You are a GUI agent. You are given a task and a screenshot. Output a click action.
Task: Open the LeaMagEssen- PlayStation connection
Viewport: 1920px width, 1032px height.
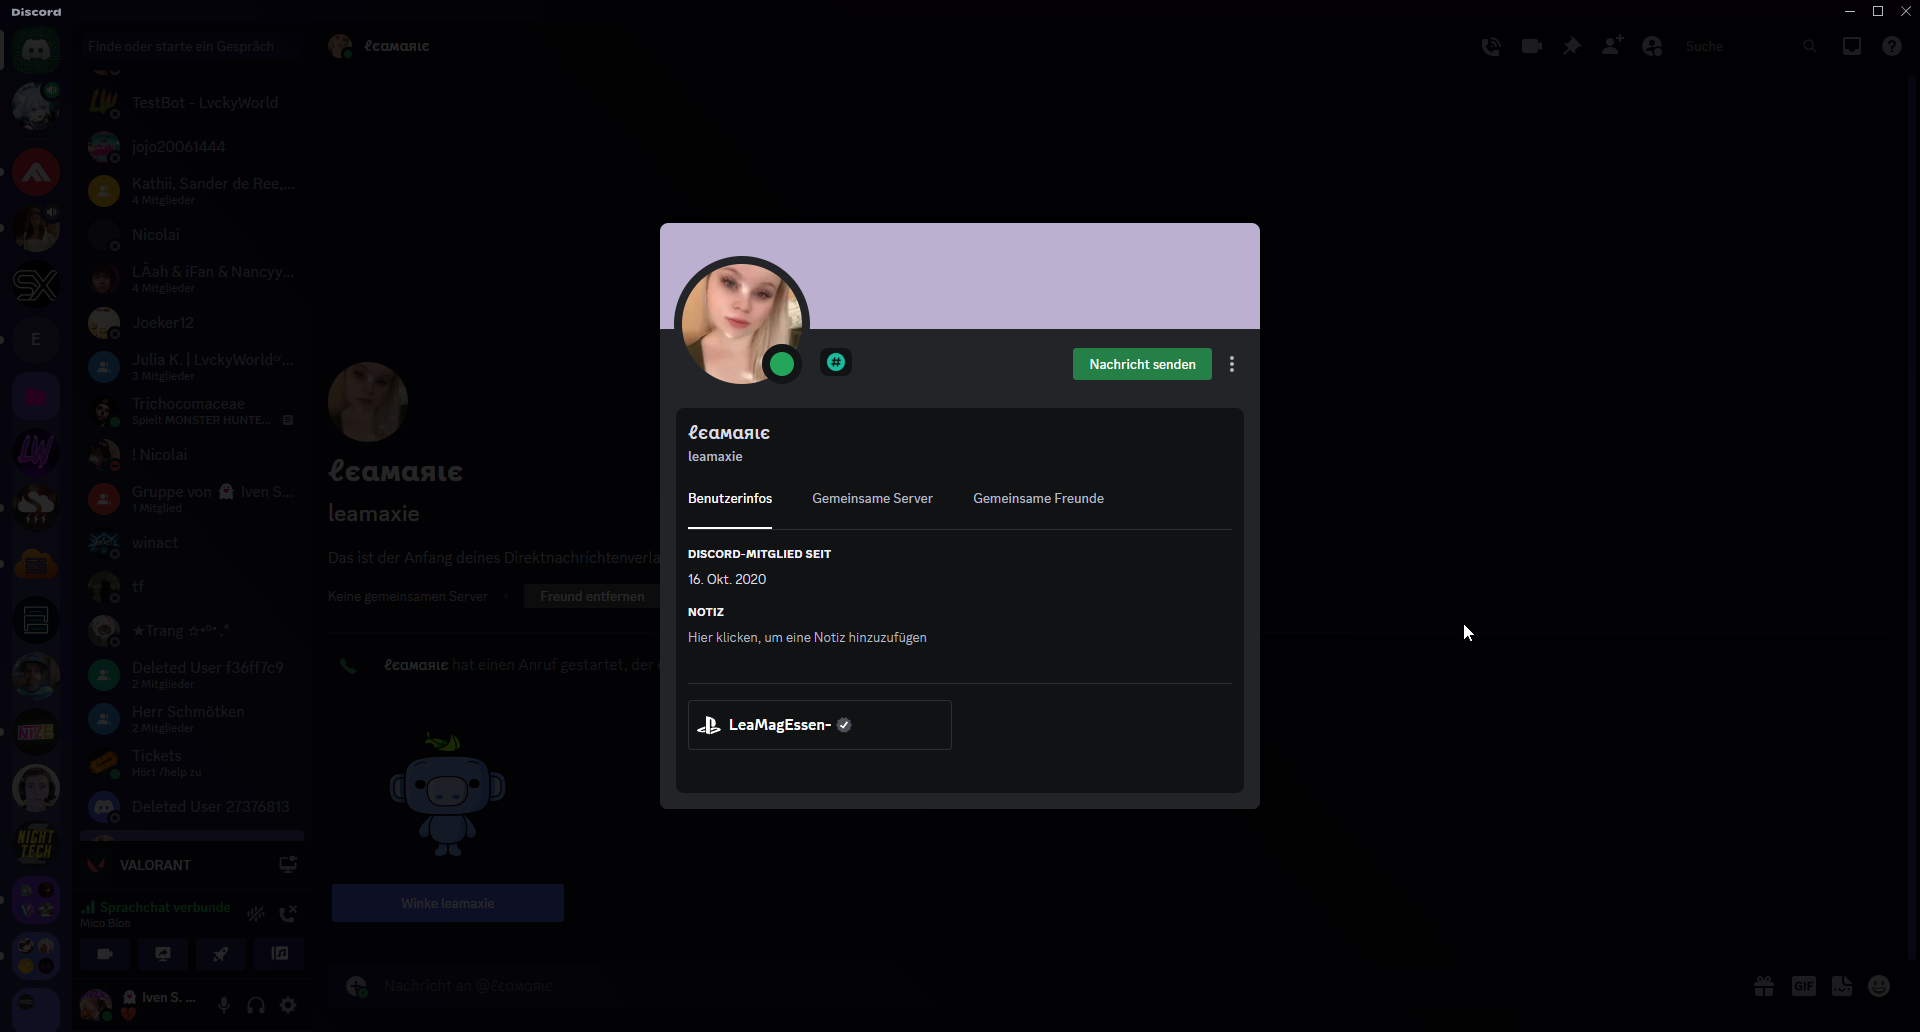click(x=819, y=725)
